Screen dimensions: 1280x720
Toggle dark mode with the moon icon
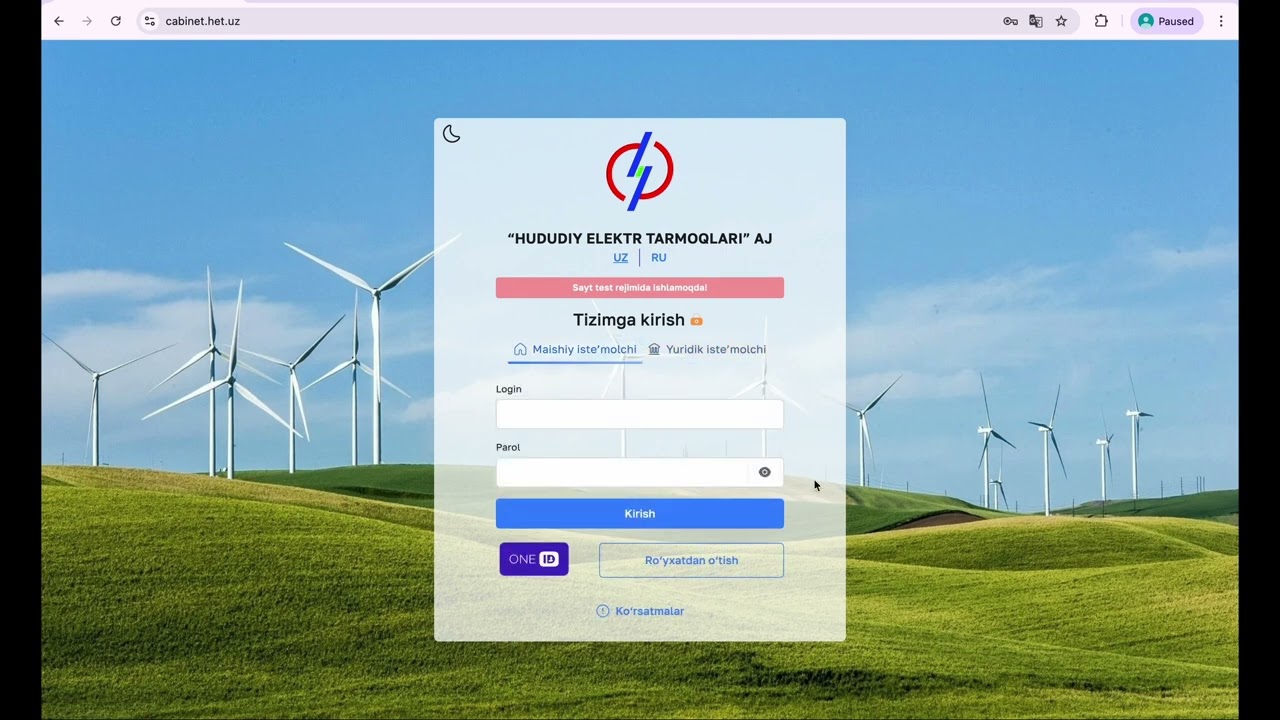click(451, 134)
